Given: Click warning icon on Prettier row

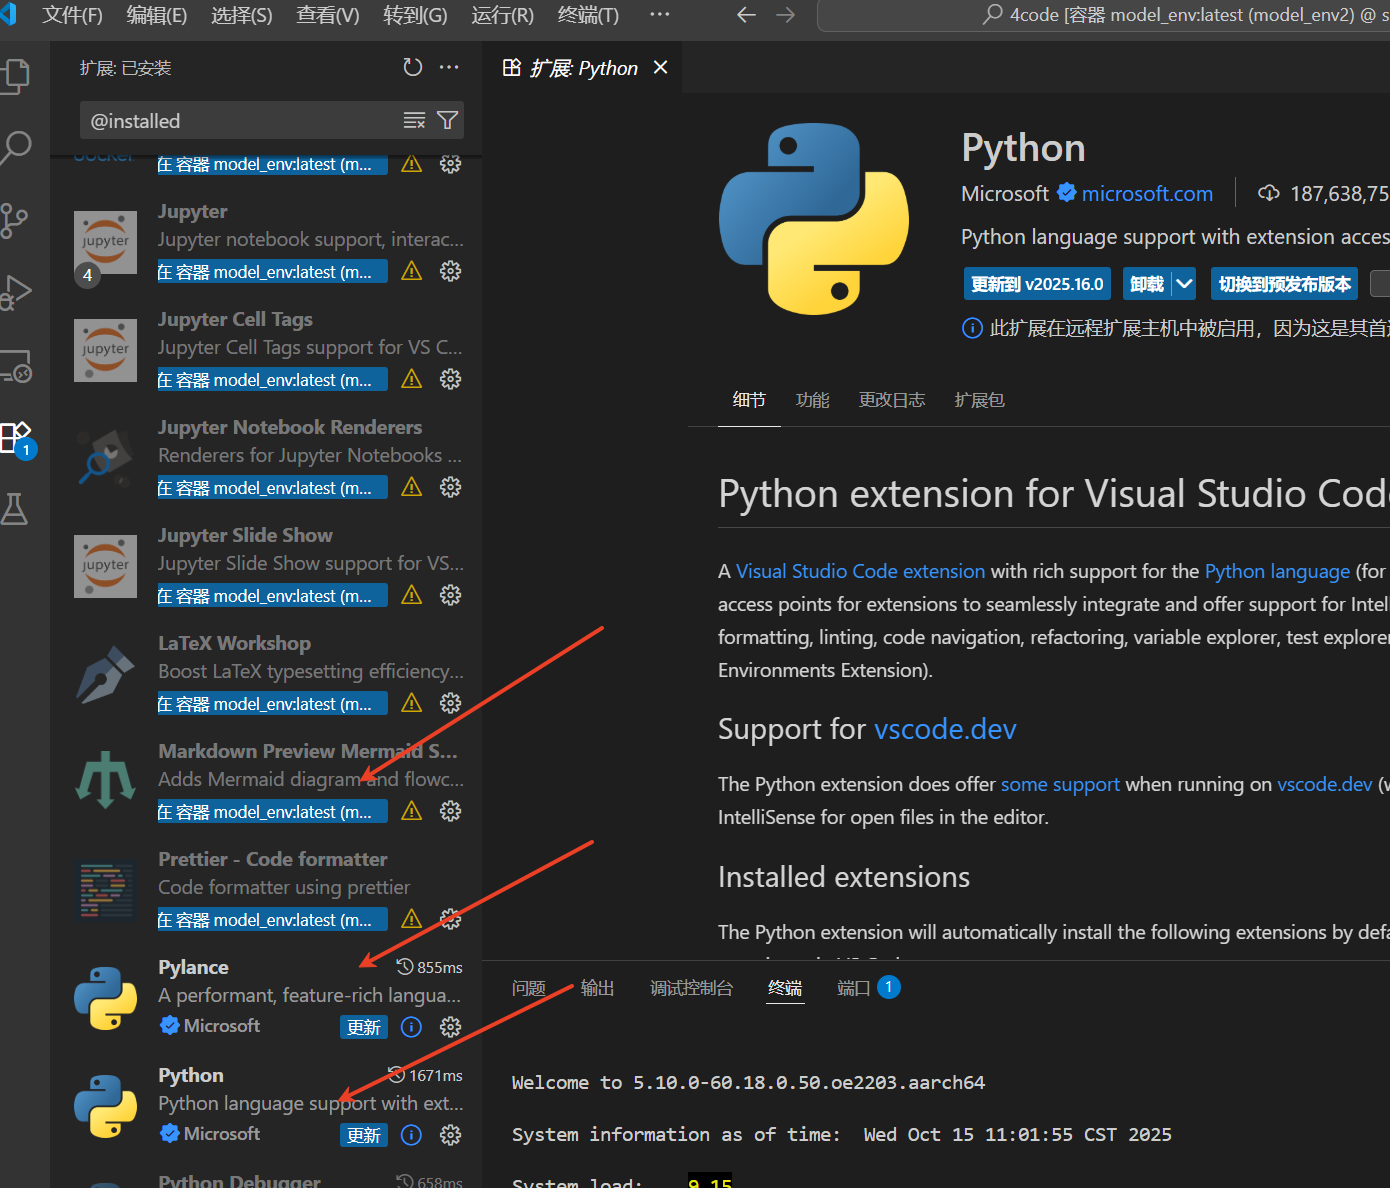Looking at the screenshot, I should tap(411, 919).
